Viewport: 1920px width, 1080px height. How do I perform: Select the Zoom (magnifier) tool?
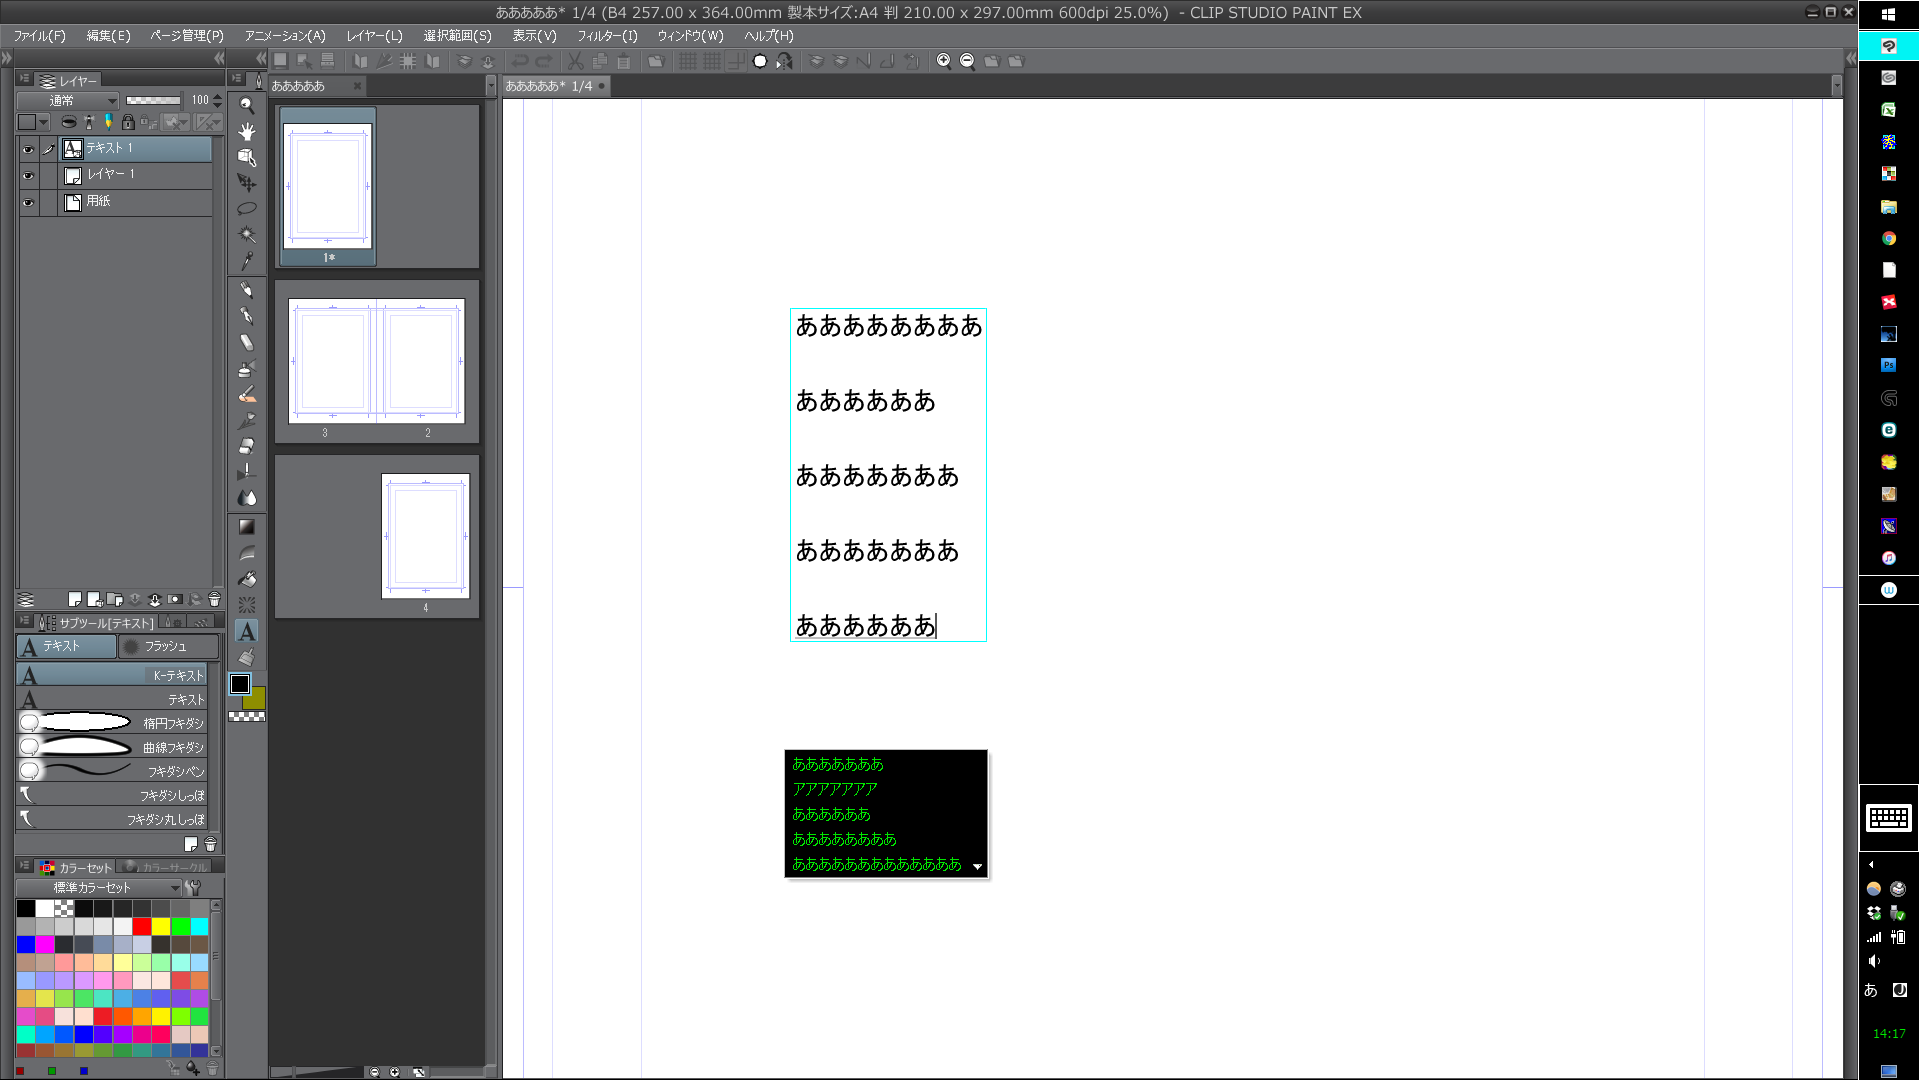pos(246,105)
